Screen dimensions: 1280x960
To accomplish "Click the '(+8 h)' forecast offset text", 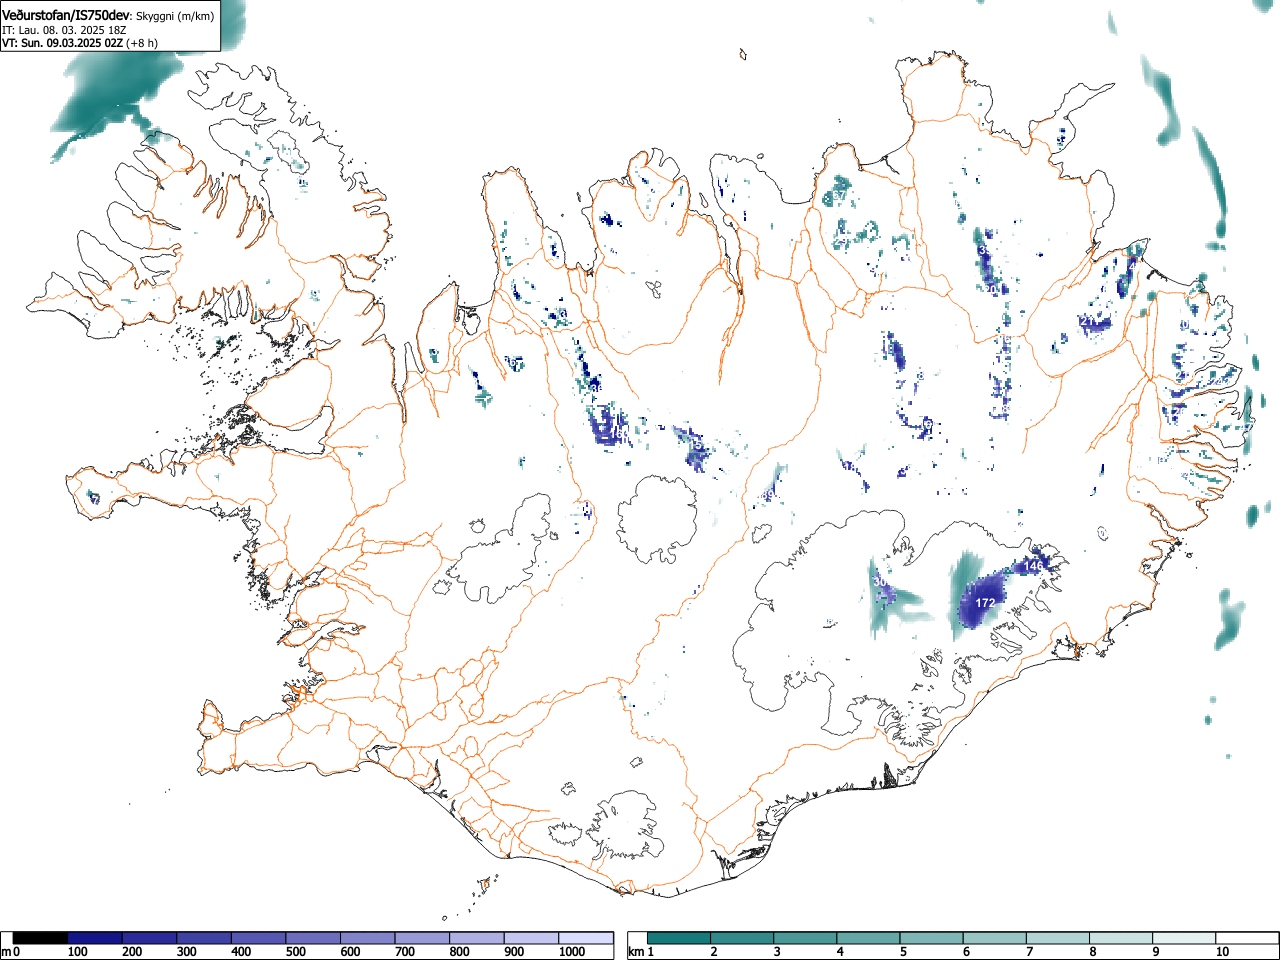I will [x=141, y=43].
